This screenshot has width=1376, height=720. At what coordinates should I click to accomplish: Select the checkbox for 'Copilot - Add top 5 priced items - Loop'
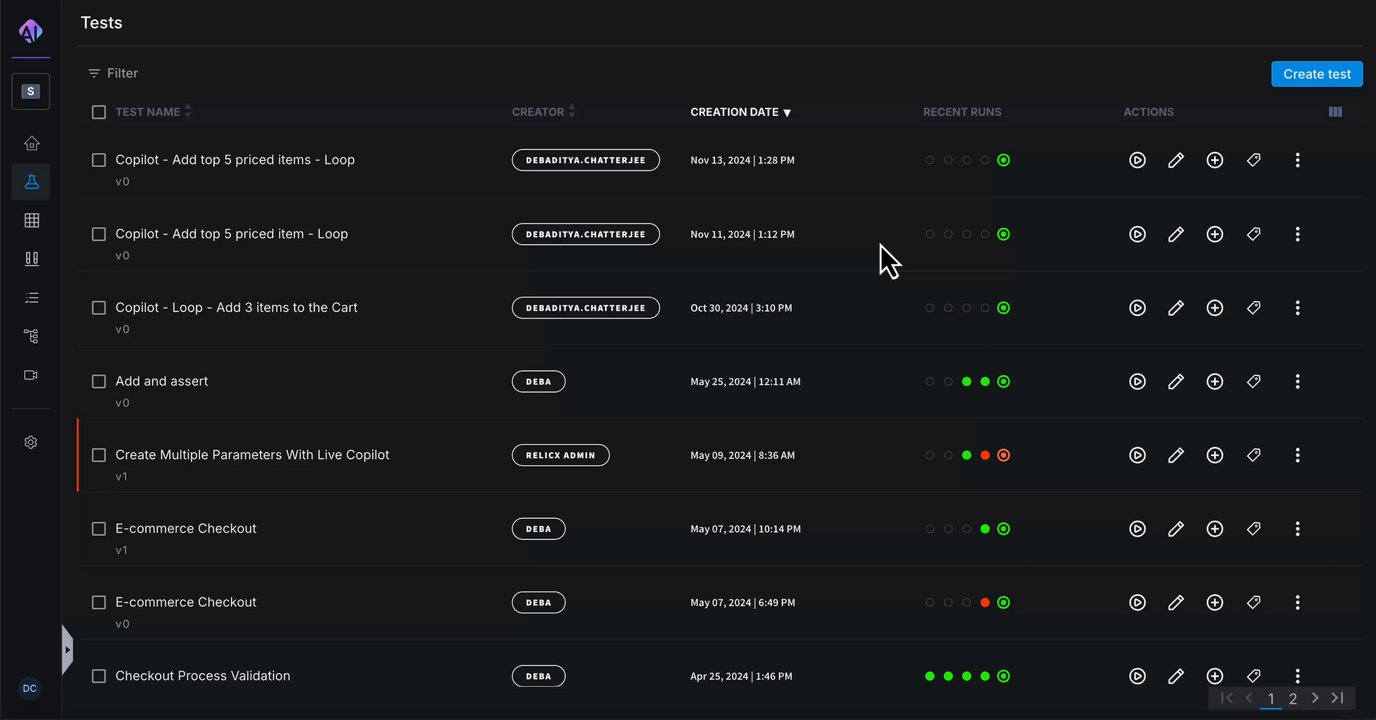click(99, 160)
